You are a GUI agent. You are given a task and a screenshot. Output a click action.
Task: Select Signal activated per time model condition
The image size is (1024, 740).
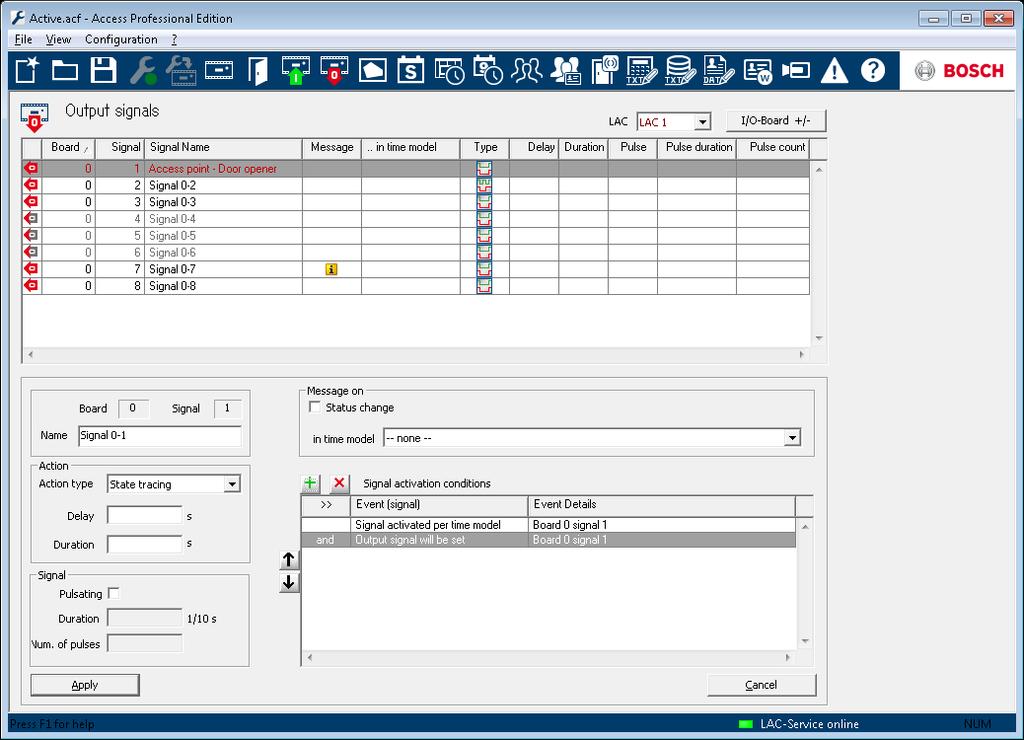(x=548, y=524)
